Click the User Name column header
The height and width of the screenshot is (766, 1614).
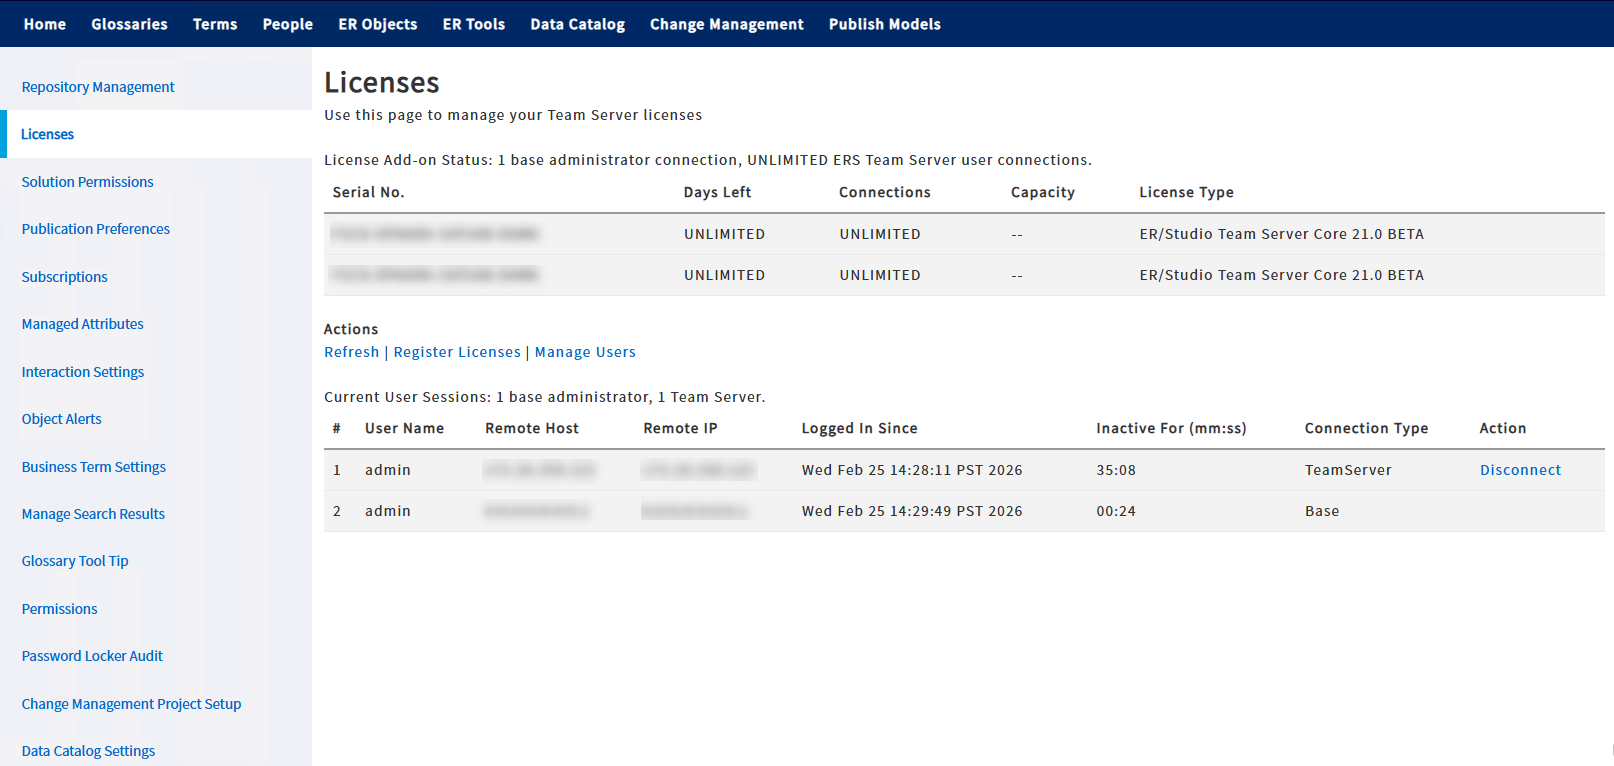(x=405, y=428)
